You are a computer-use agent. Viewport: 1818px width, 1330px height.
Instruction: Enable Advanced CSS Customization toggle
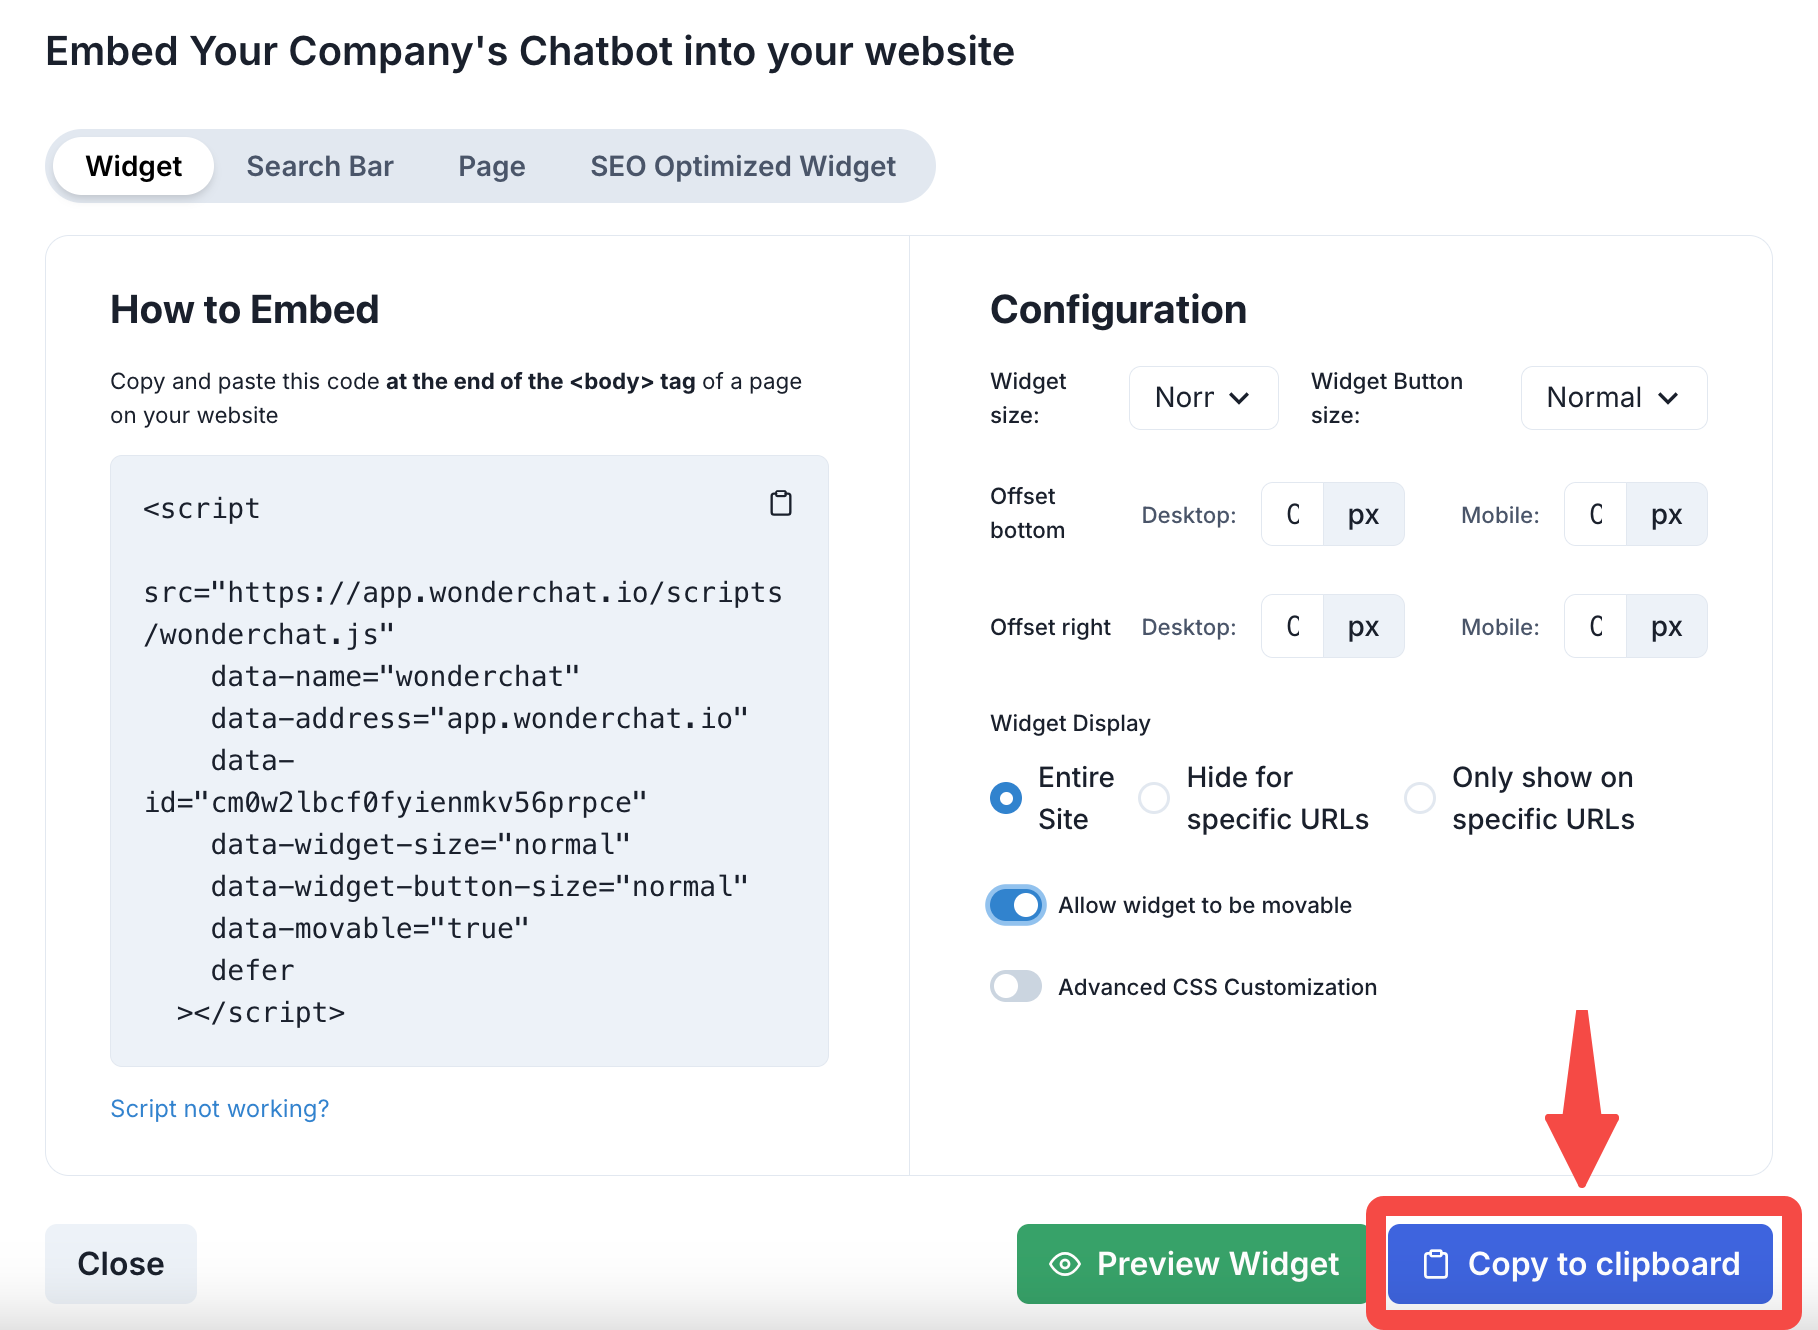1016,987
